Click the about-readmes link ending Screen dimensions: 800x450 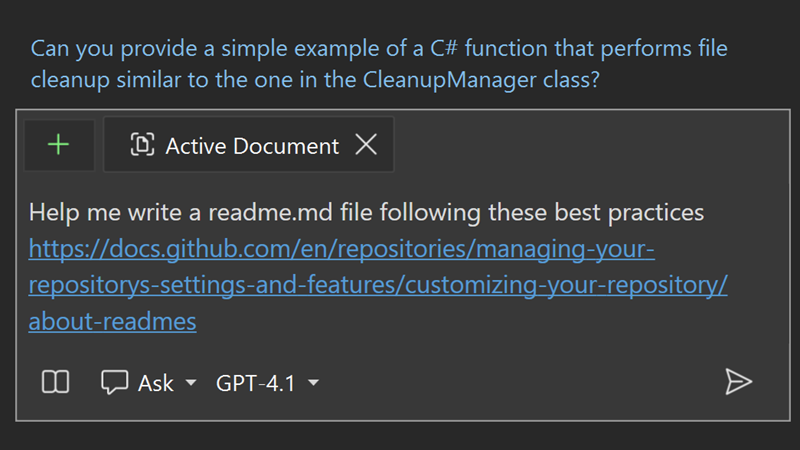point(112,322)
